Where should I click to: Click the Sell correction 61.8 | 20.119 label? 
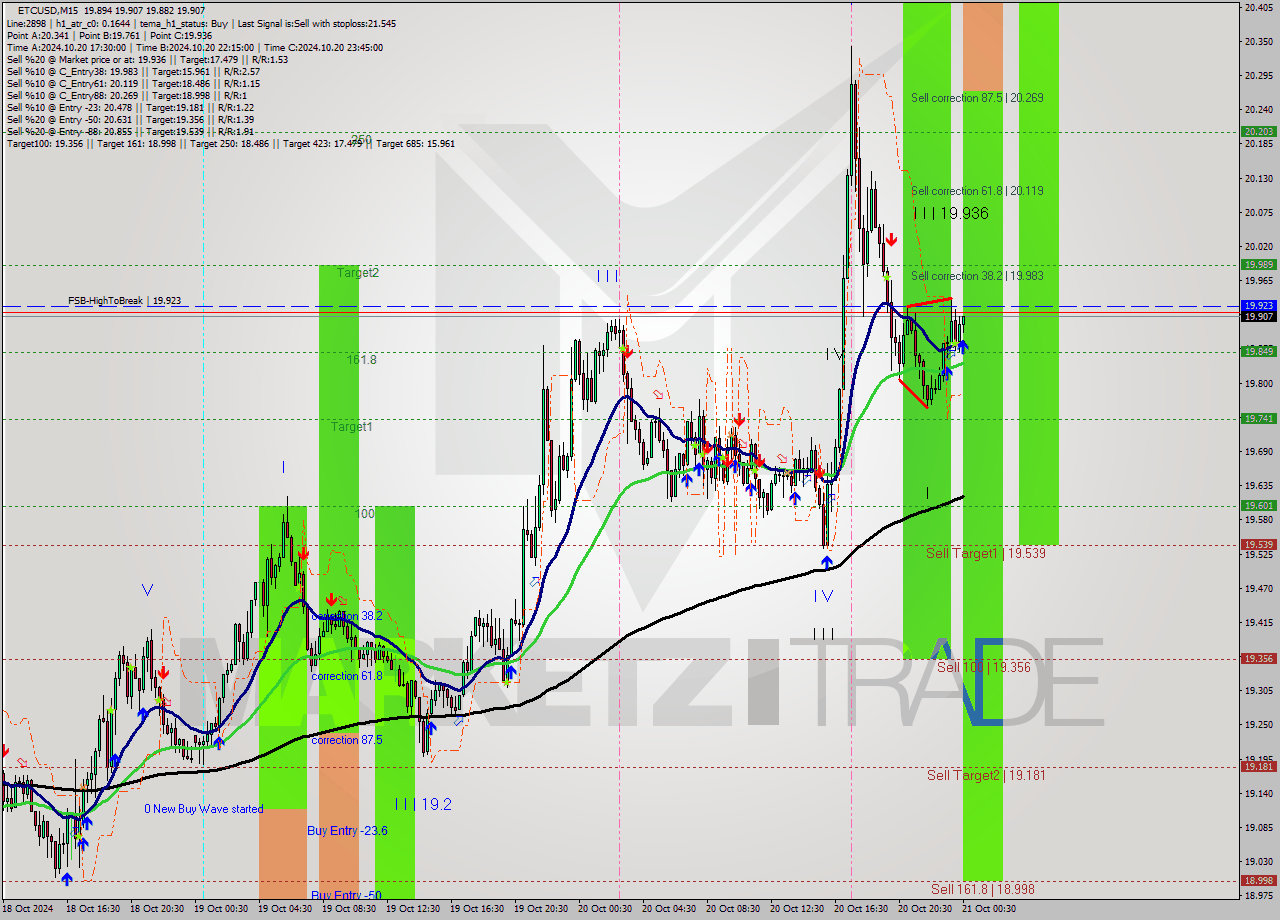coord(977,191)
